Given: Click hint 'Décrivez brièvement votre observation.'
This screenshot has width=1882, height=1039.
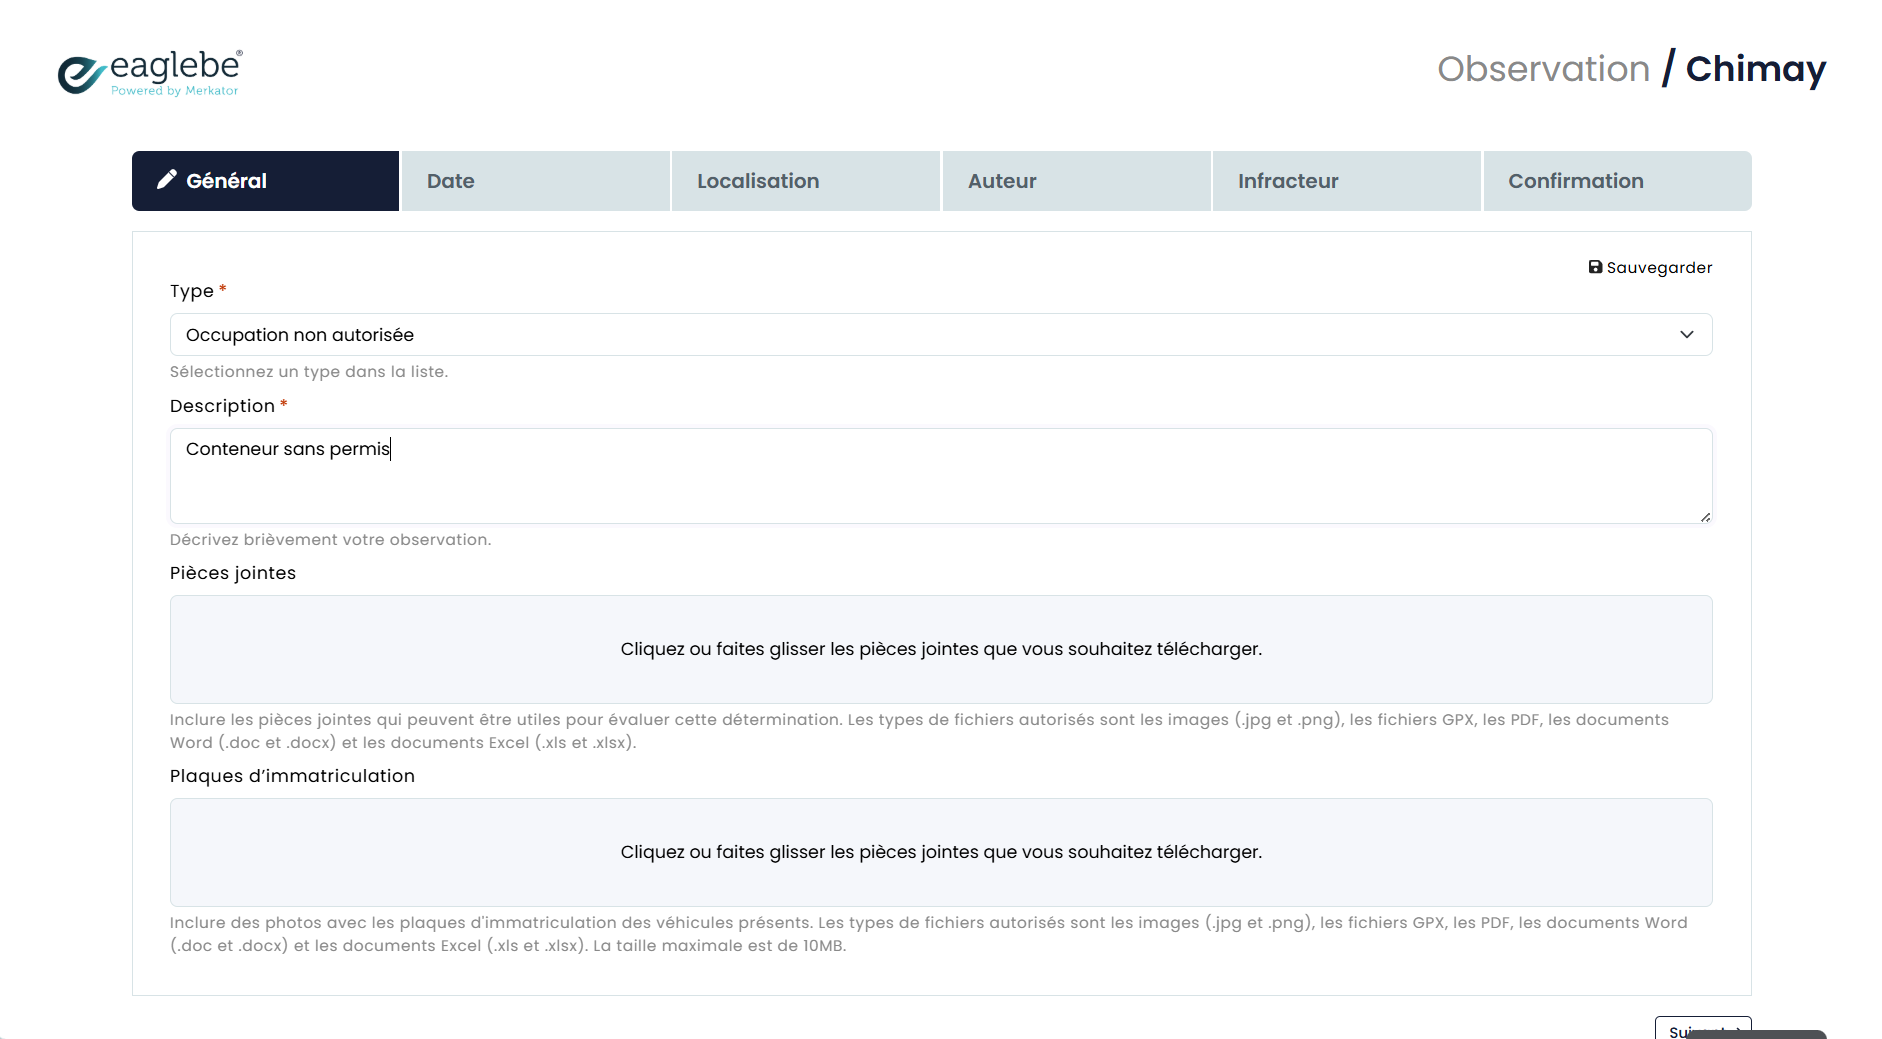Looking at the screenshot, I should pos(331,540).
